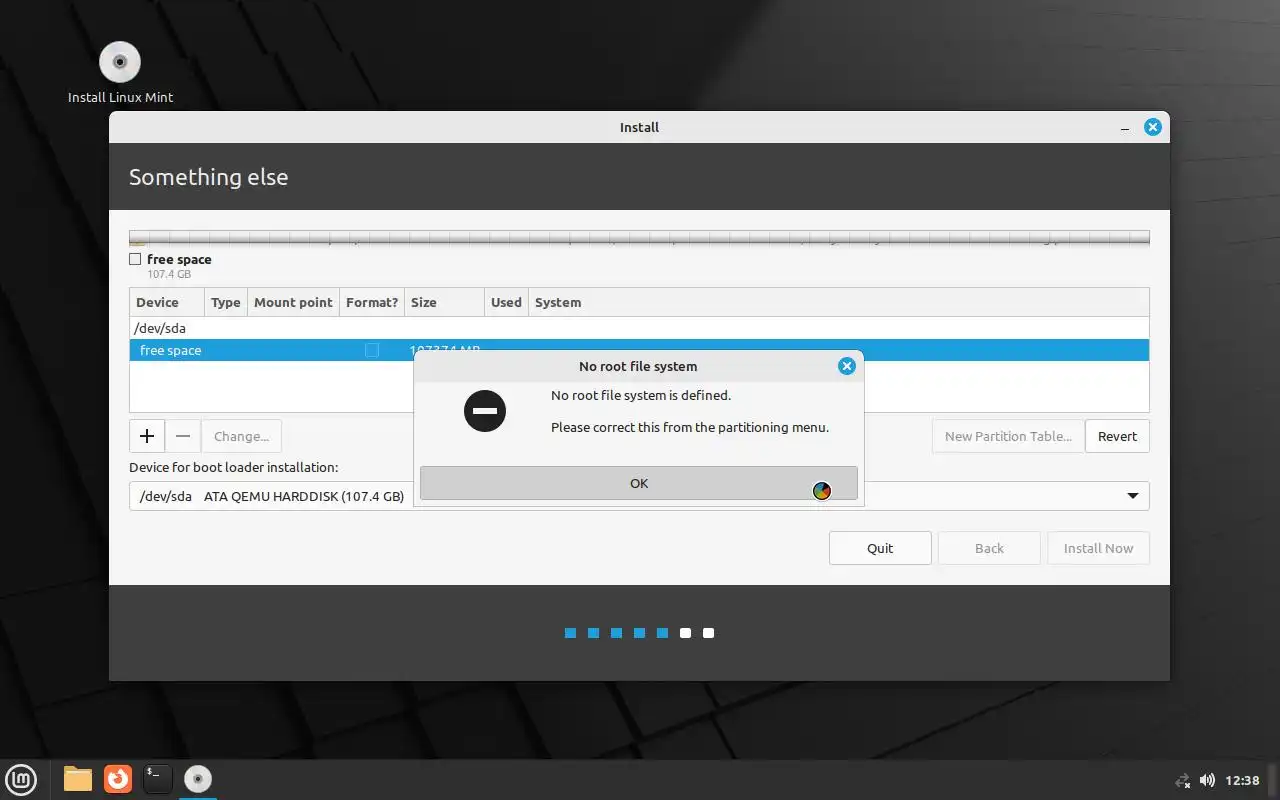Close the Install window

(x=1153, y=127)
